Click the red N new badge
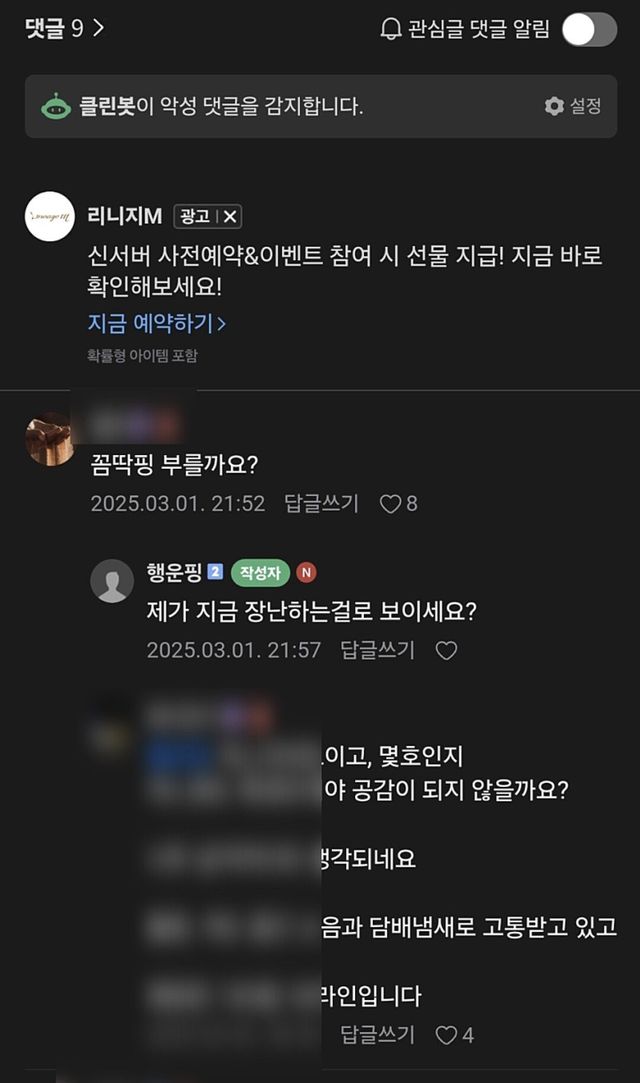This screenshot has width=640, height=1083. pos(307,573)
